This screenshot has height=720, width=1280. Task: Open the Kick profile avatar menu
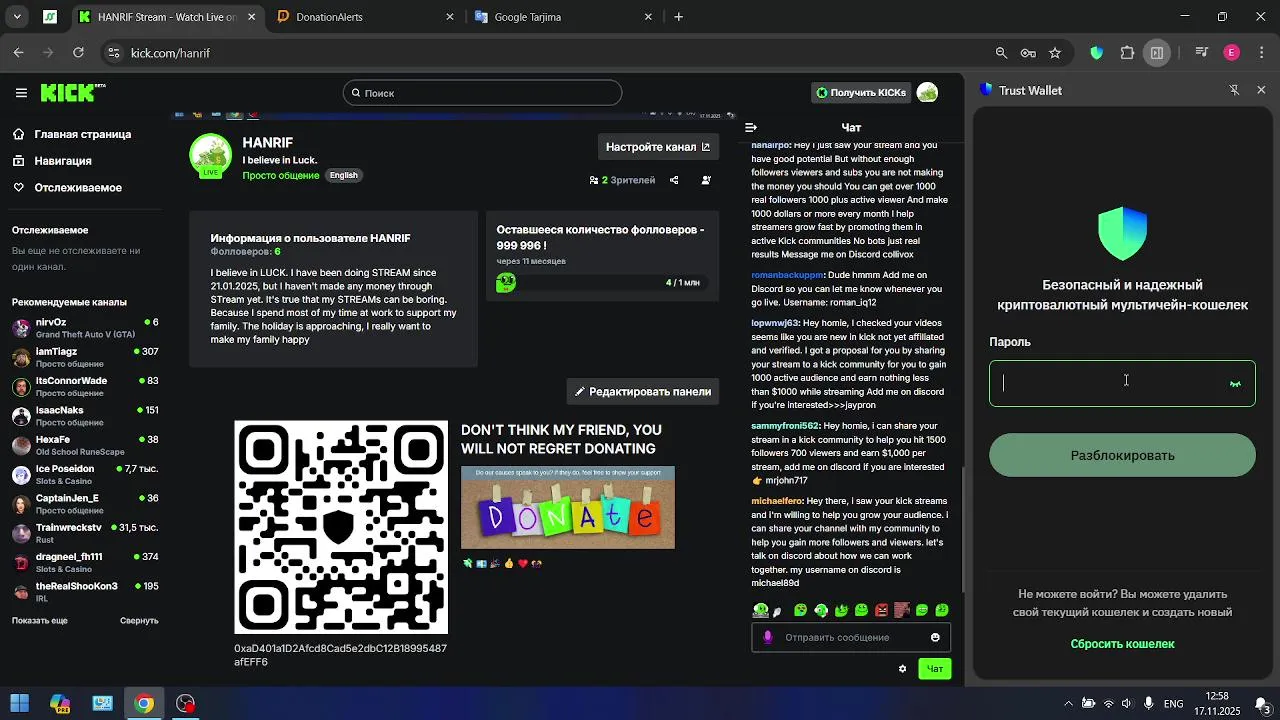point(927,93)
